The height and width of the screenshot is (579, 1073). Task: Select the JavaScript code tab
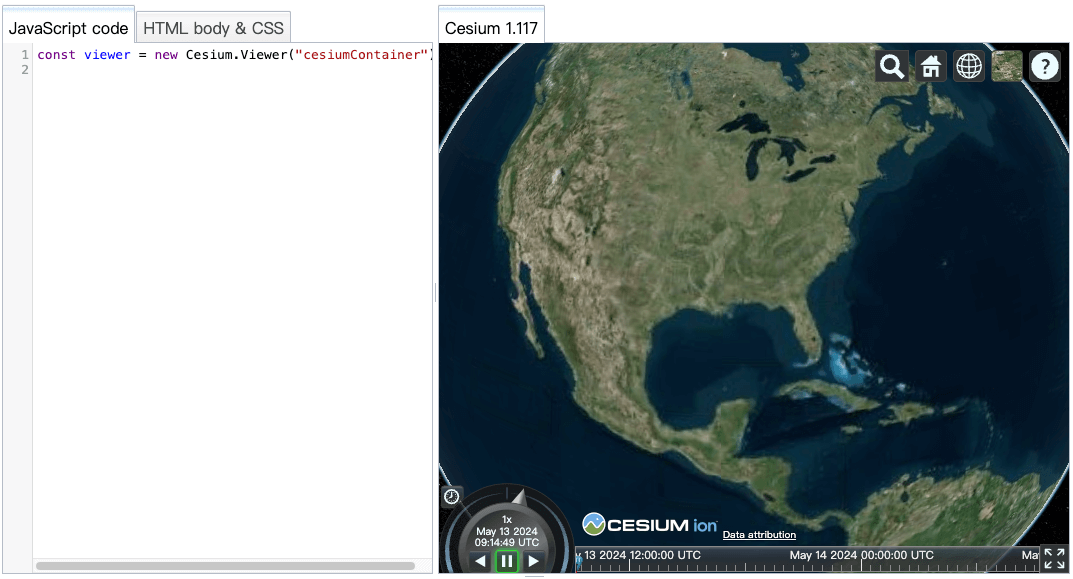click(x=68, y=27)
